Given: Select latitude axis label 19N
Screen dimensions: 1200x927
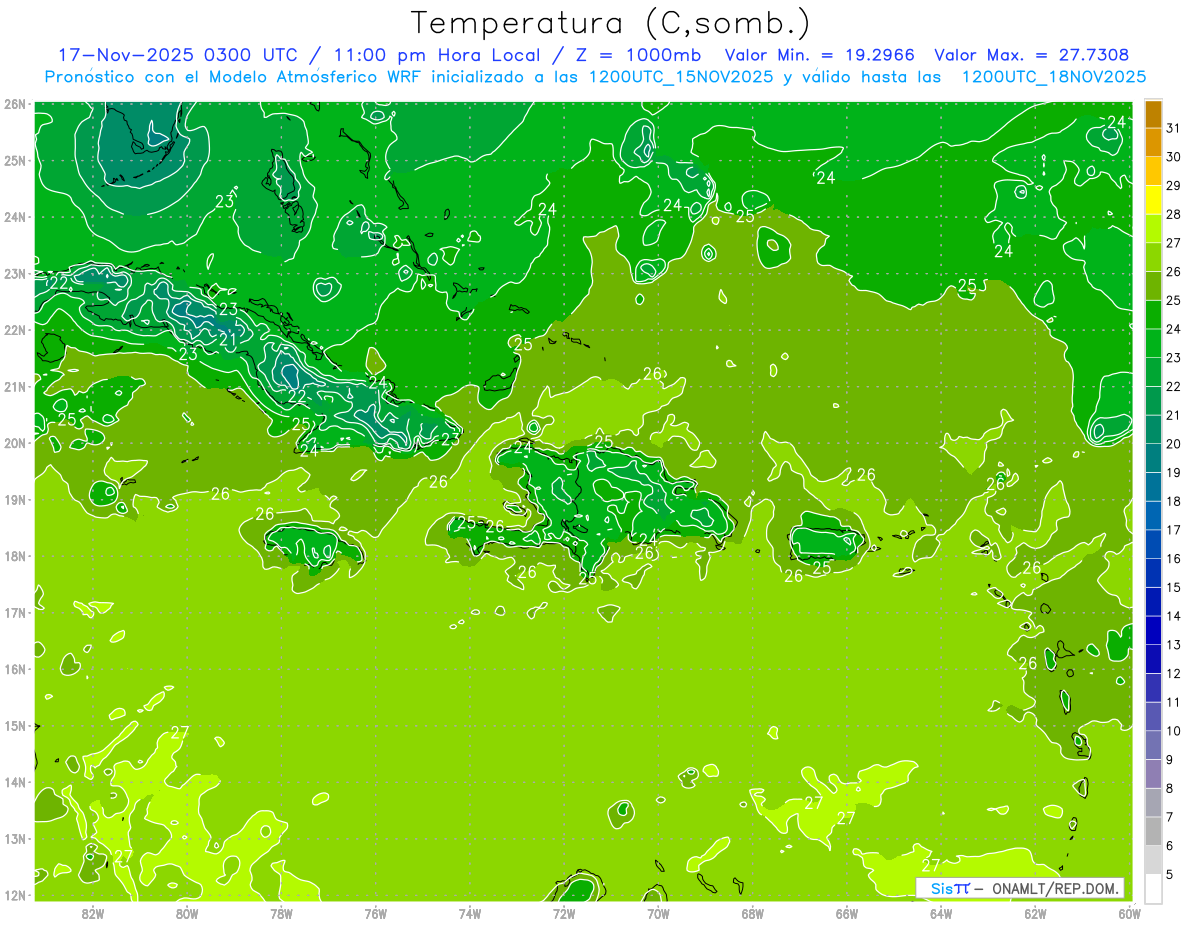Looking at the screenshot, I should pos(15,499).
